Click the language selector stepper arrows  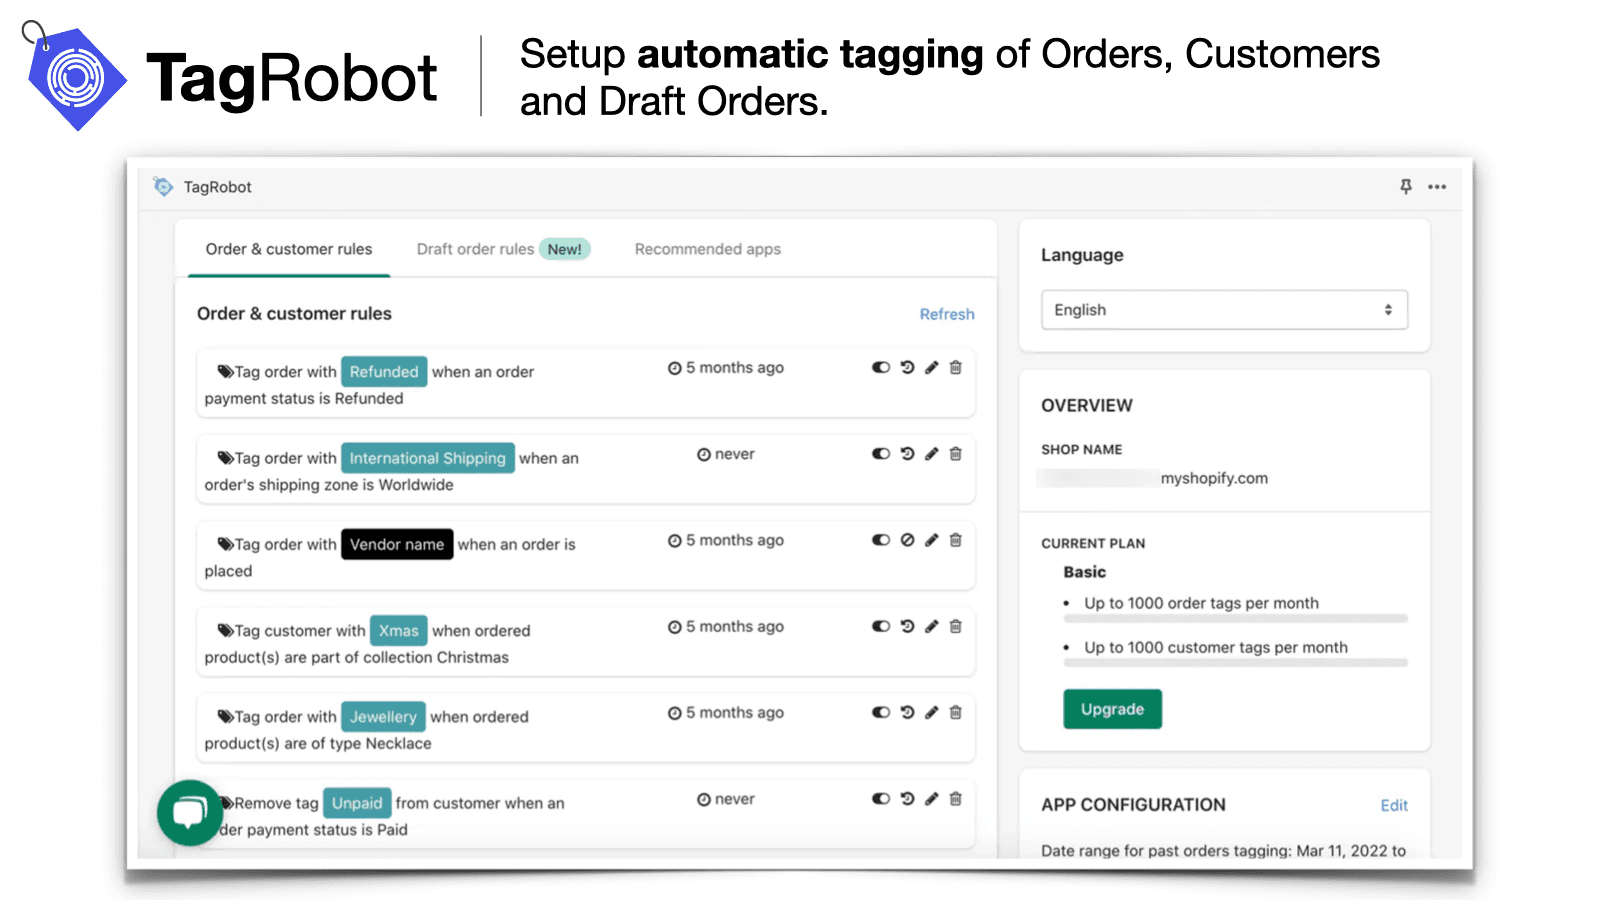[x=1389, y=309]
